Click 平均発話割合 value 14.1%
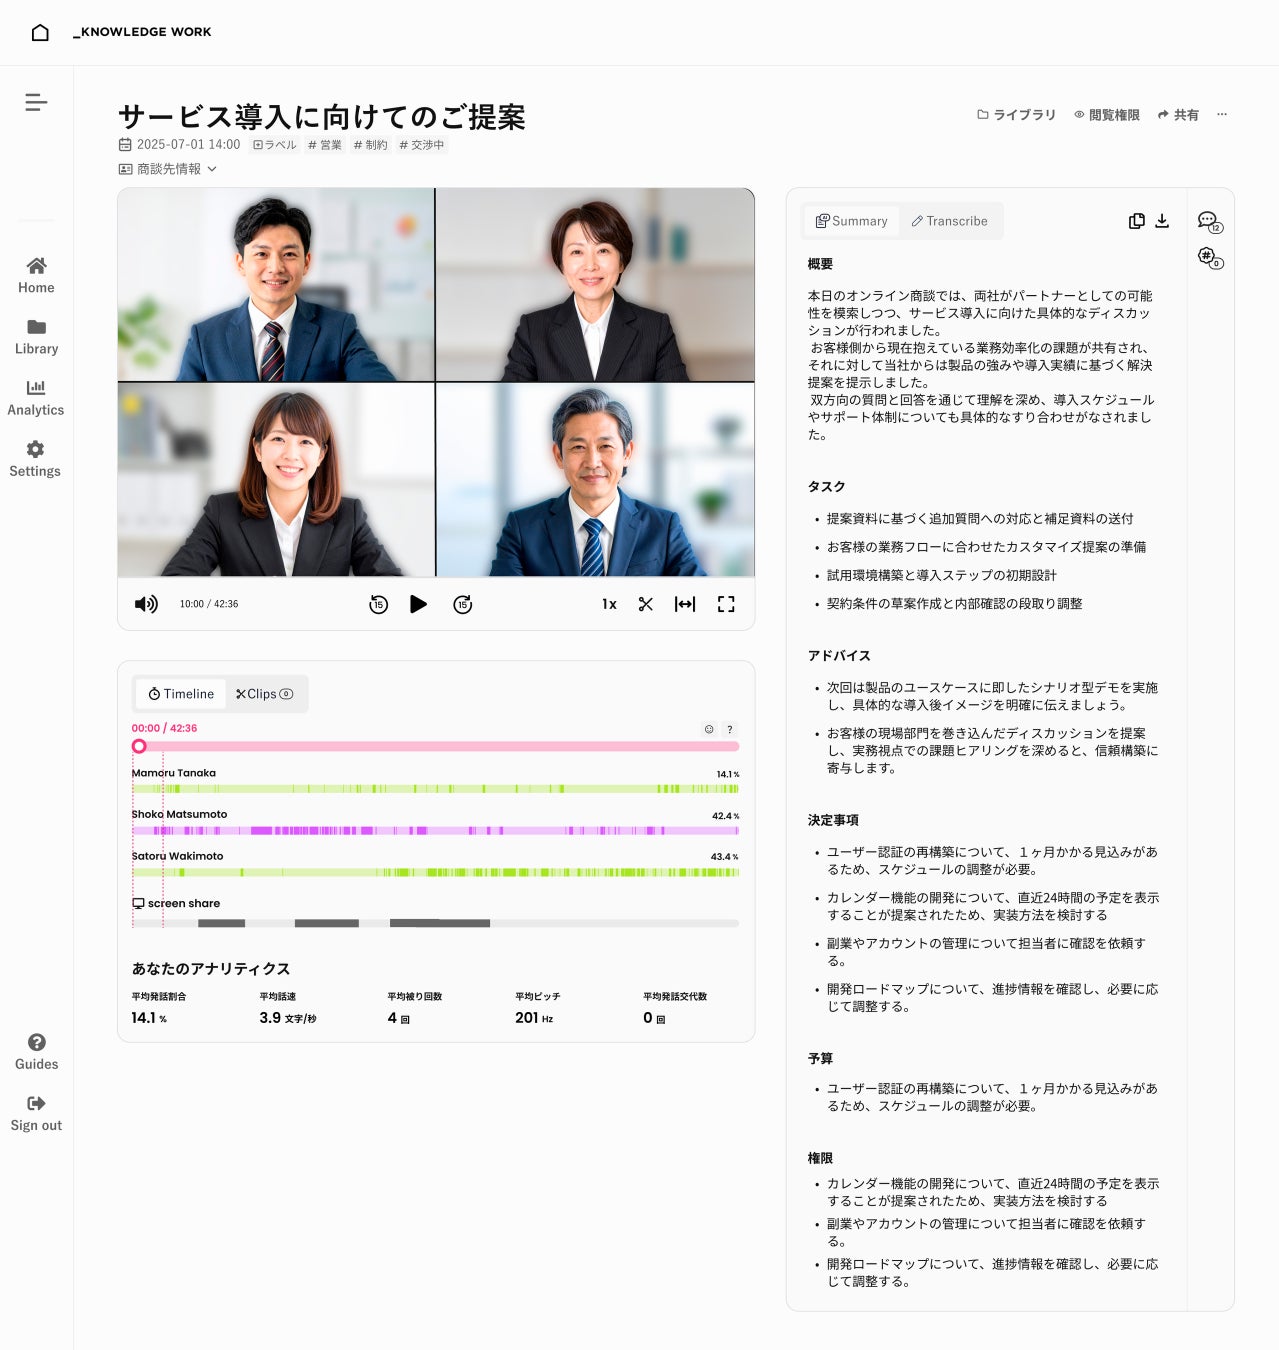 (149, 1018)
